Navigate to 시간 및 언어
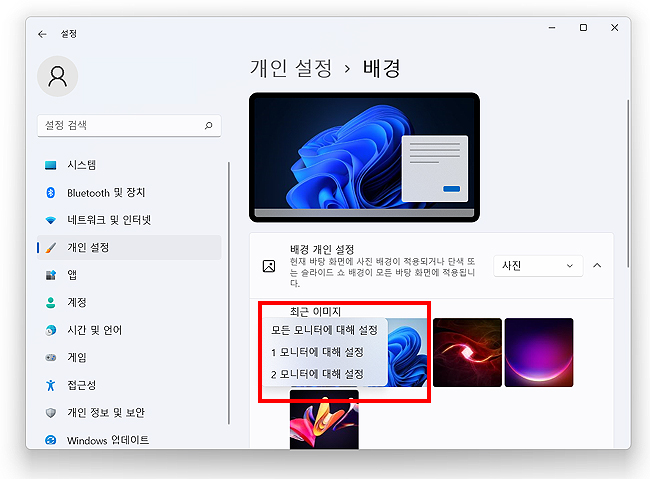This screenshot has width=650, height=479. click(x=129, y=330)
